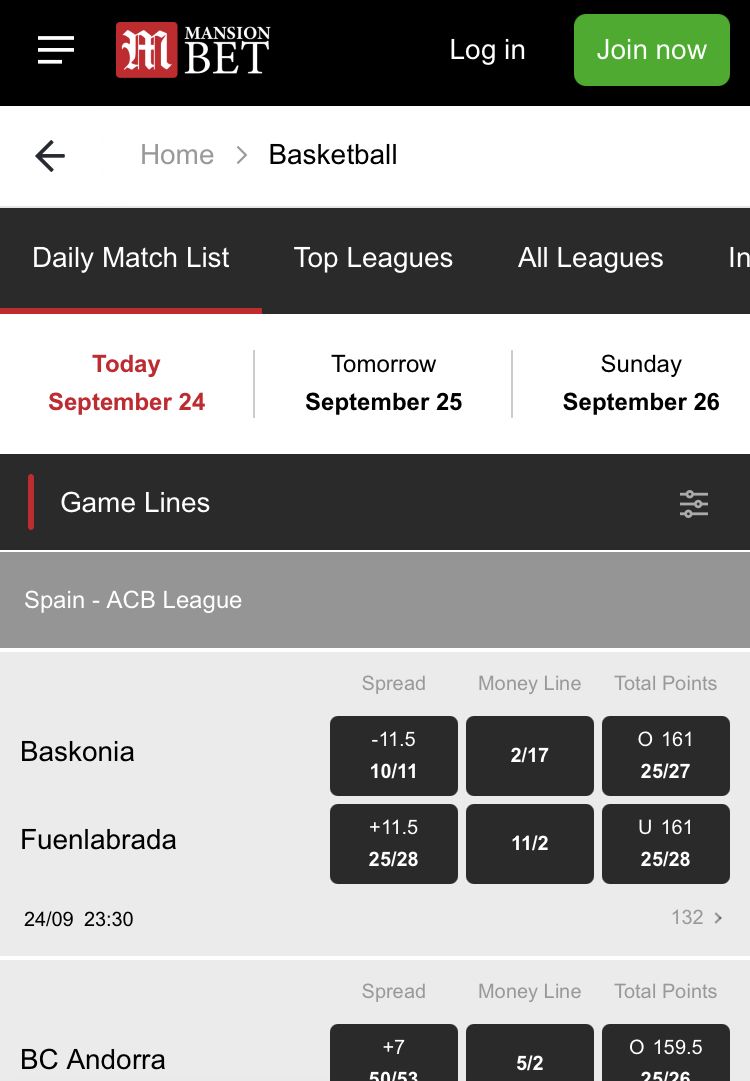Pick Over 161 total points 25/27
The width and height of the screenshot is (750, 1081).
tap(665, 756)
